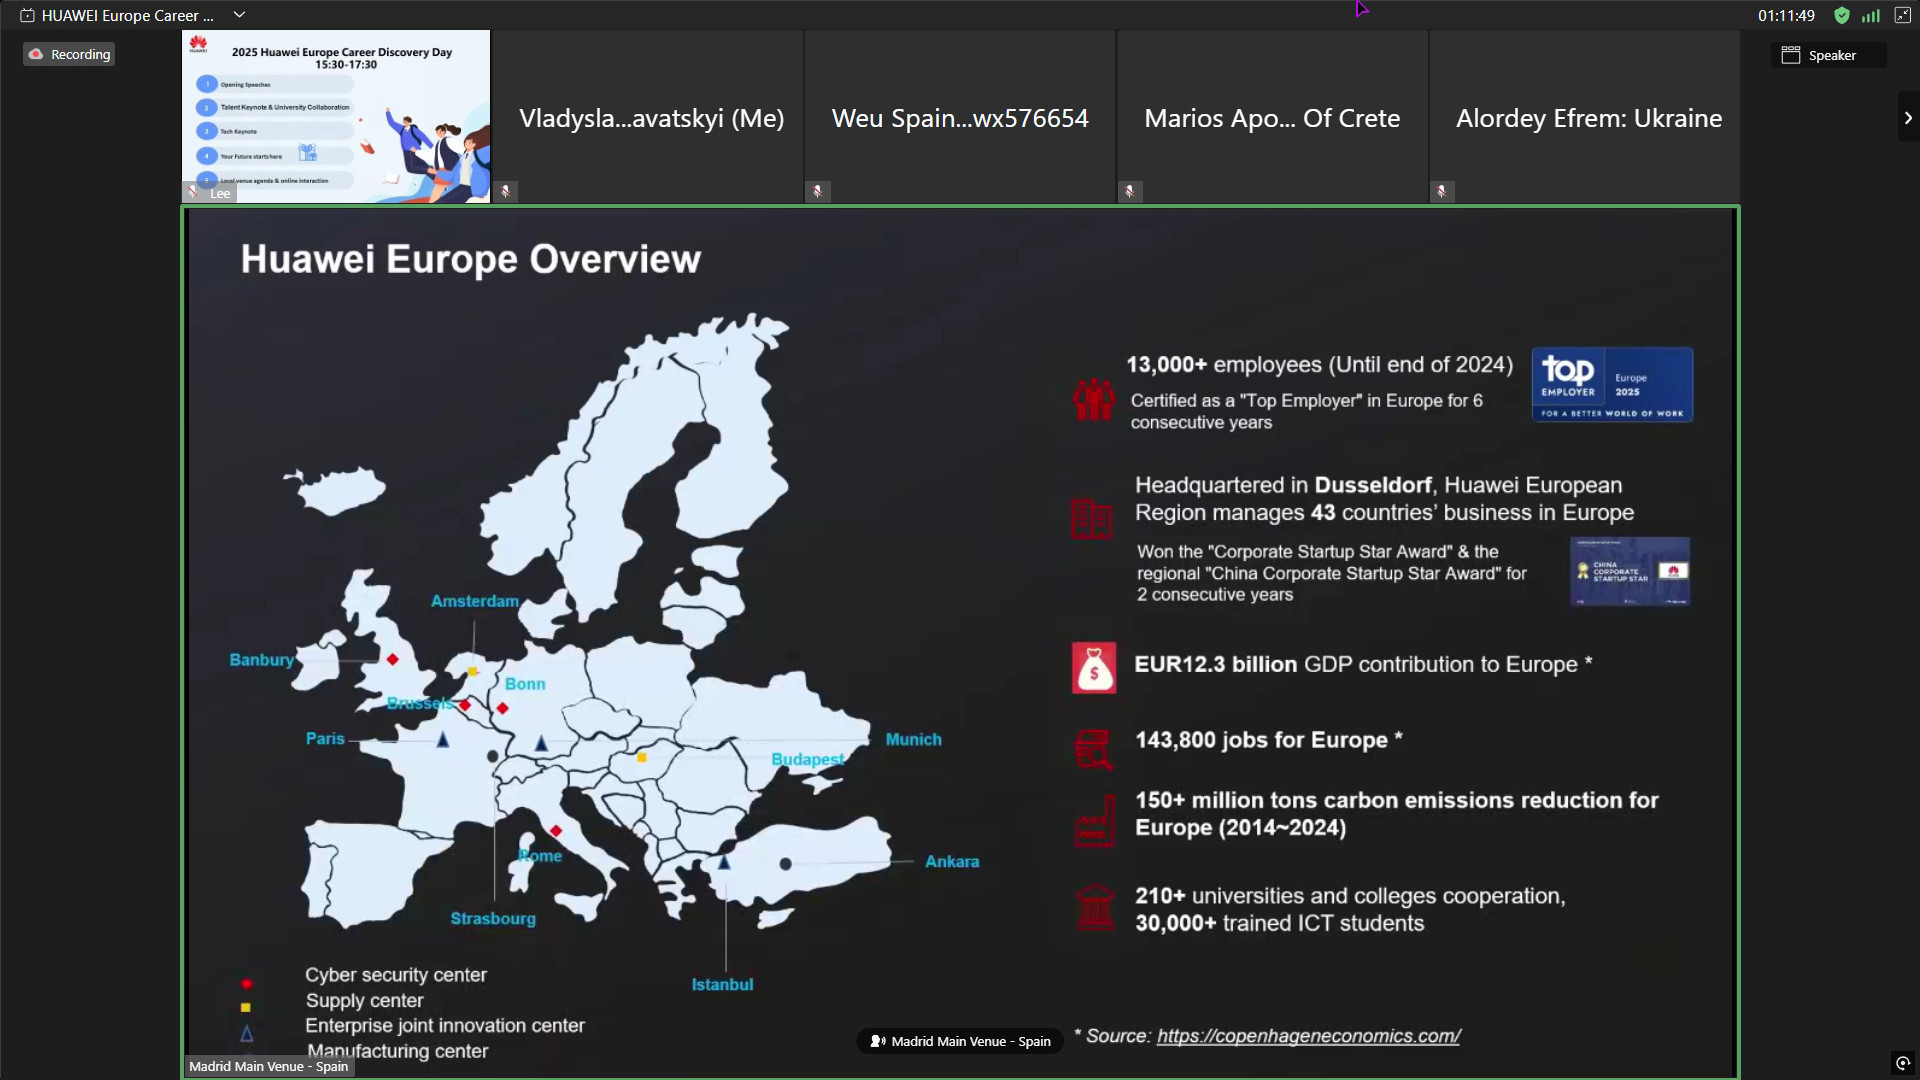The height and width of the screenshot is (1080, 1920).
Task: Click muted mic icon on Lee's tile
Action: [x=193, y=192]
